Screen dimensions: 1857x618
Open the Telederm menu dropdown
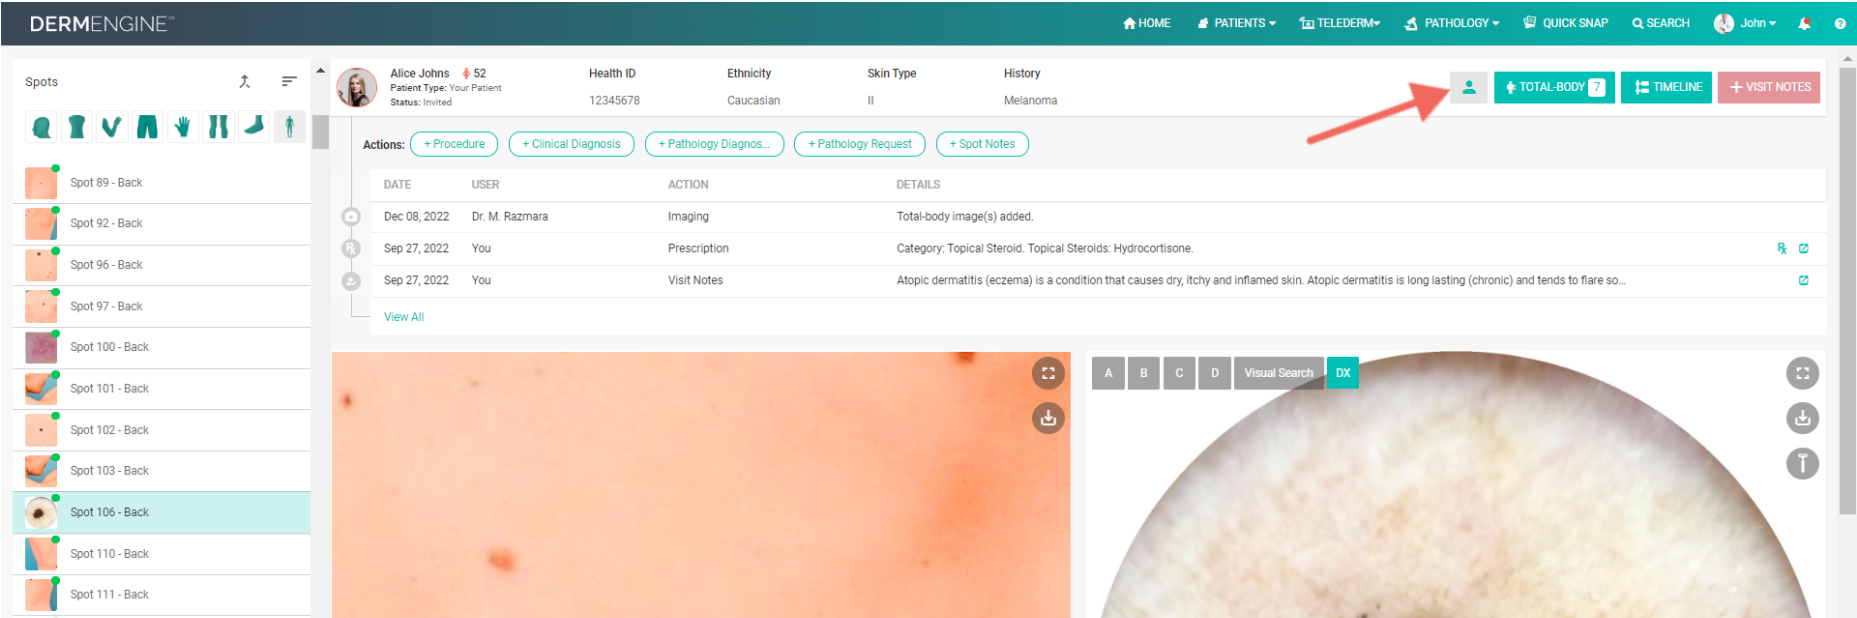pos(1339,23)
